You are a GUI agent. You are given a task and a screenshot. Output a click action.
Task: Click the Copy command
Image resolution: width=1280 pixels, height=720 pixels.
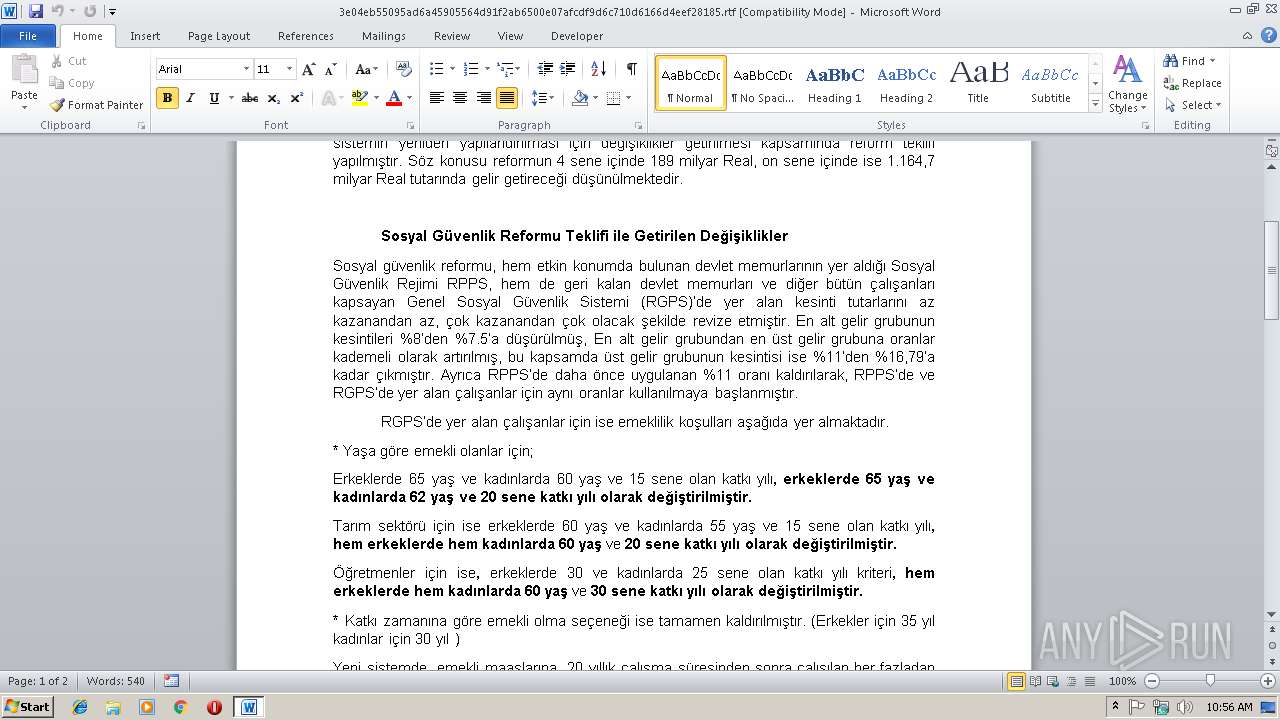pos(72,83)
